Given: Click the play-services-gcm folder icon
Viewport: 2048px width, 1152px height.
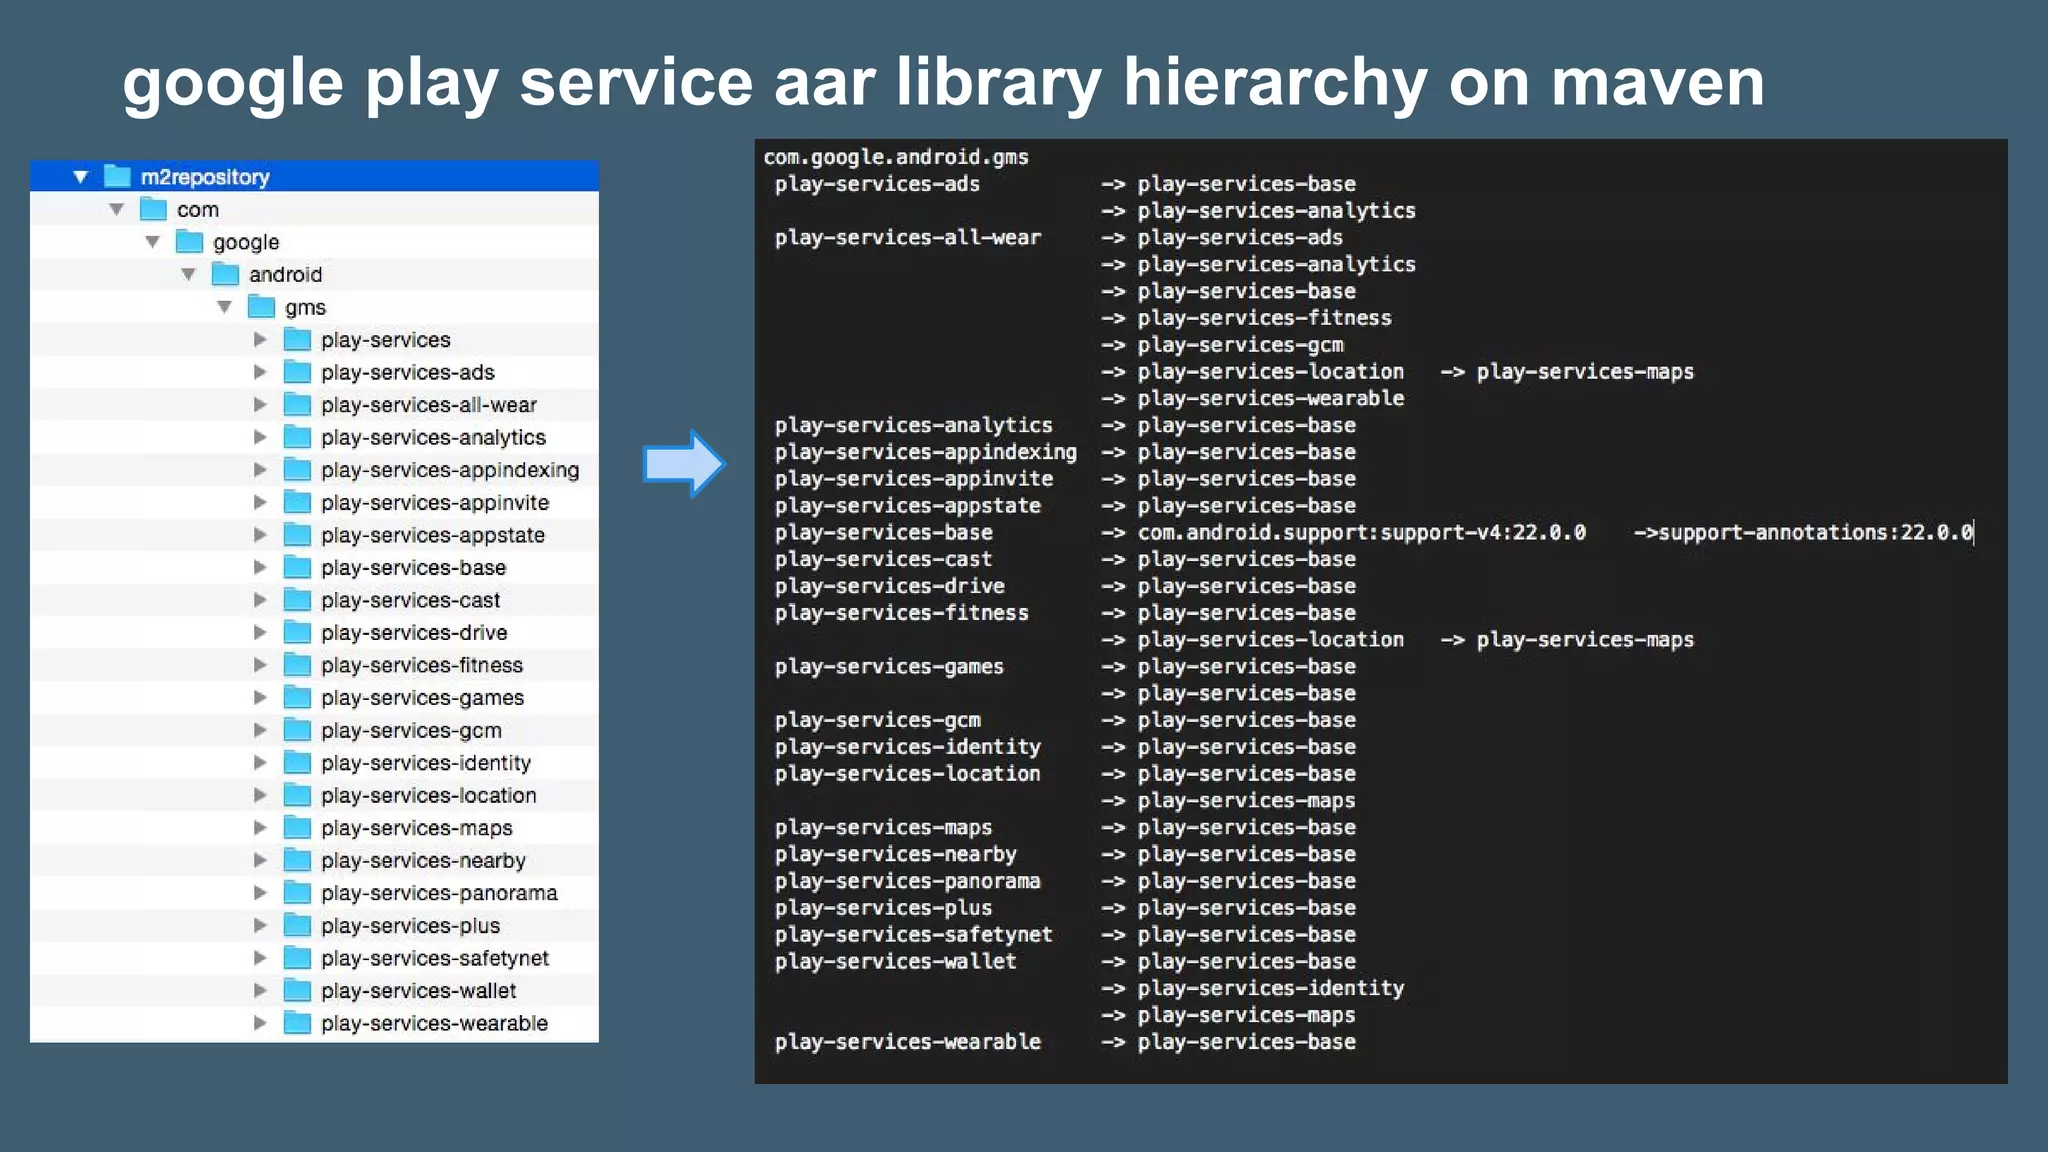Looking at the screenshot, I should (297, 729).
